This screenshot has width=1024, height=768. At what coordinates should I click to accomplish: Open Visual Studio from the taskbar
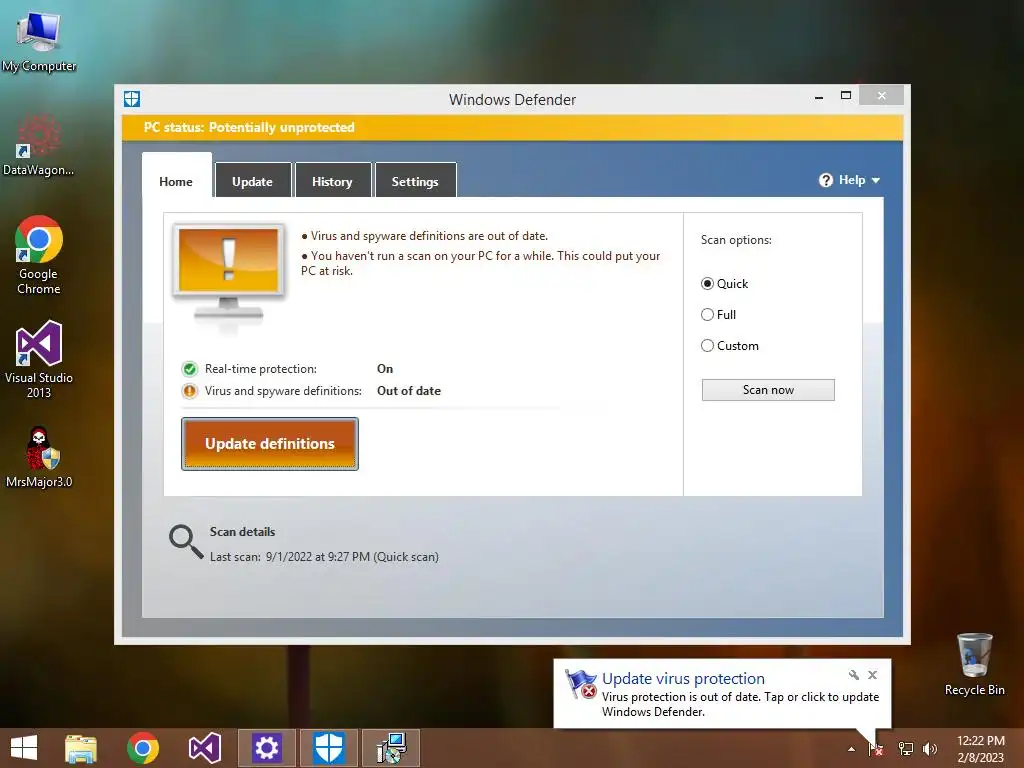click(205, 748)
